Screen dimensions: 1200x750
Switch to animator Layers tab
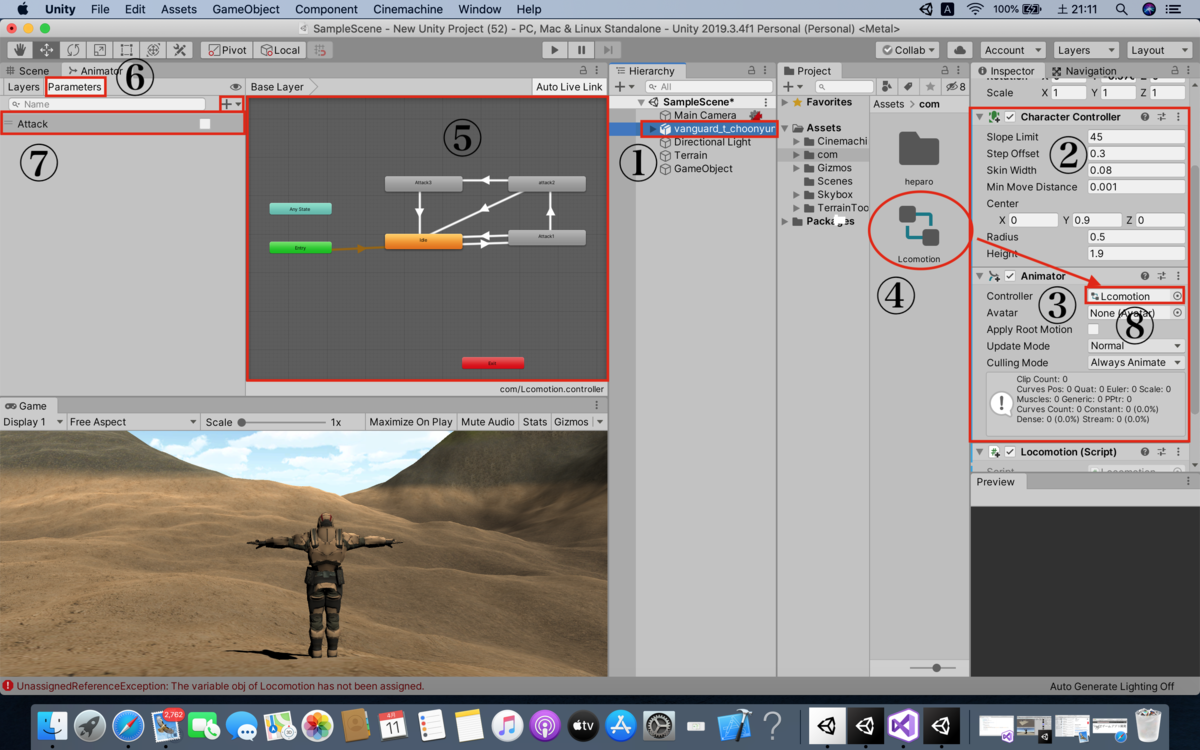23,87
